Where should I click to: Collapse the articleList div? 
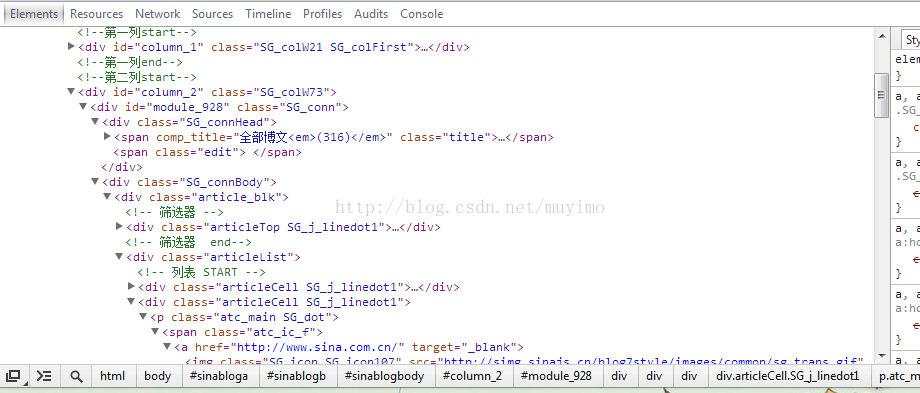click(119, 256)
